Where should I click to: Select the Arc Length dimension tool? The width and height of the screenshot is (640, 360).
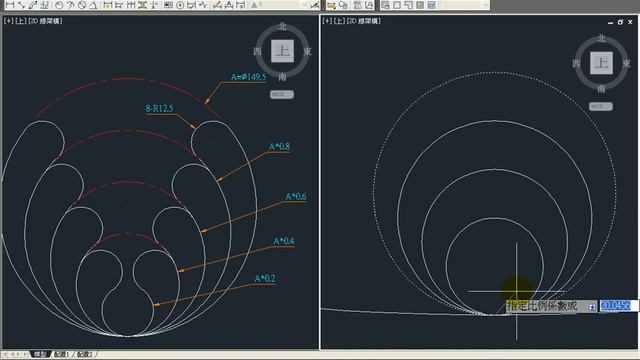[33, 5]
